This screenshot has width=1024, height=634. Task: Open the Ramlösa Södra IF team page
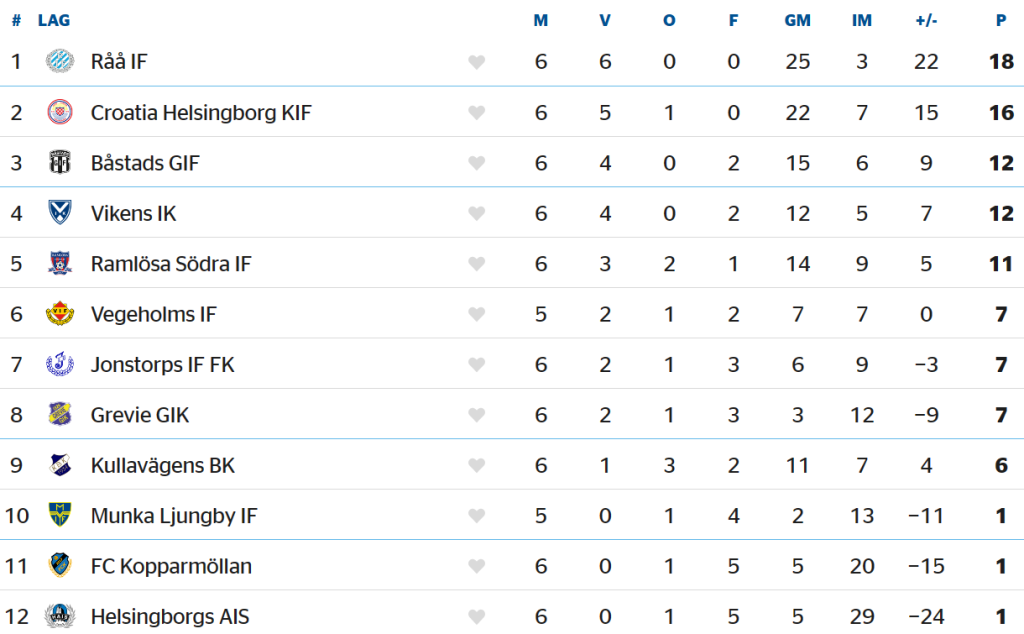pyautogui.click(x=171, y=264)
